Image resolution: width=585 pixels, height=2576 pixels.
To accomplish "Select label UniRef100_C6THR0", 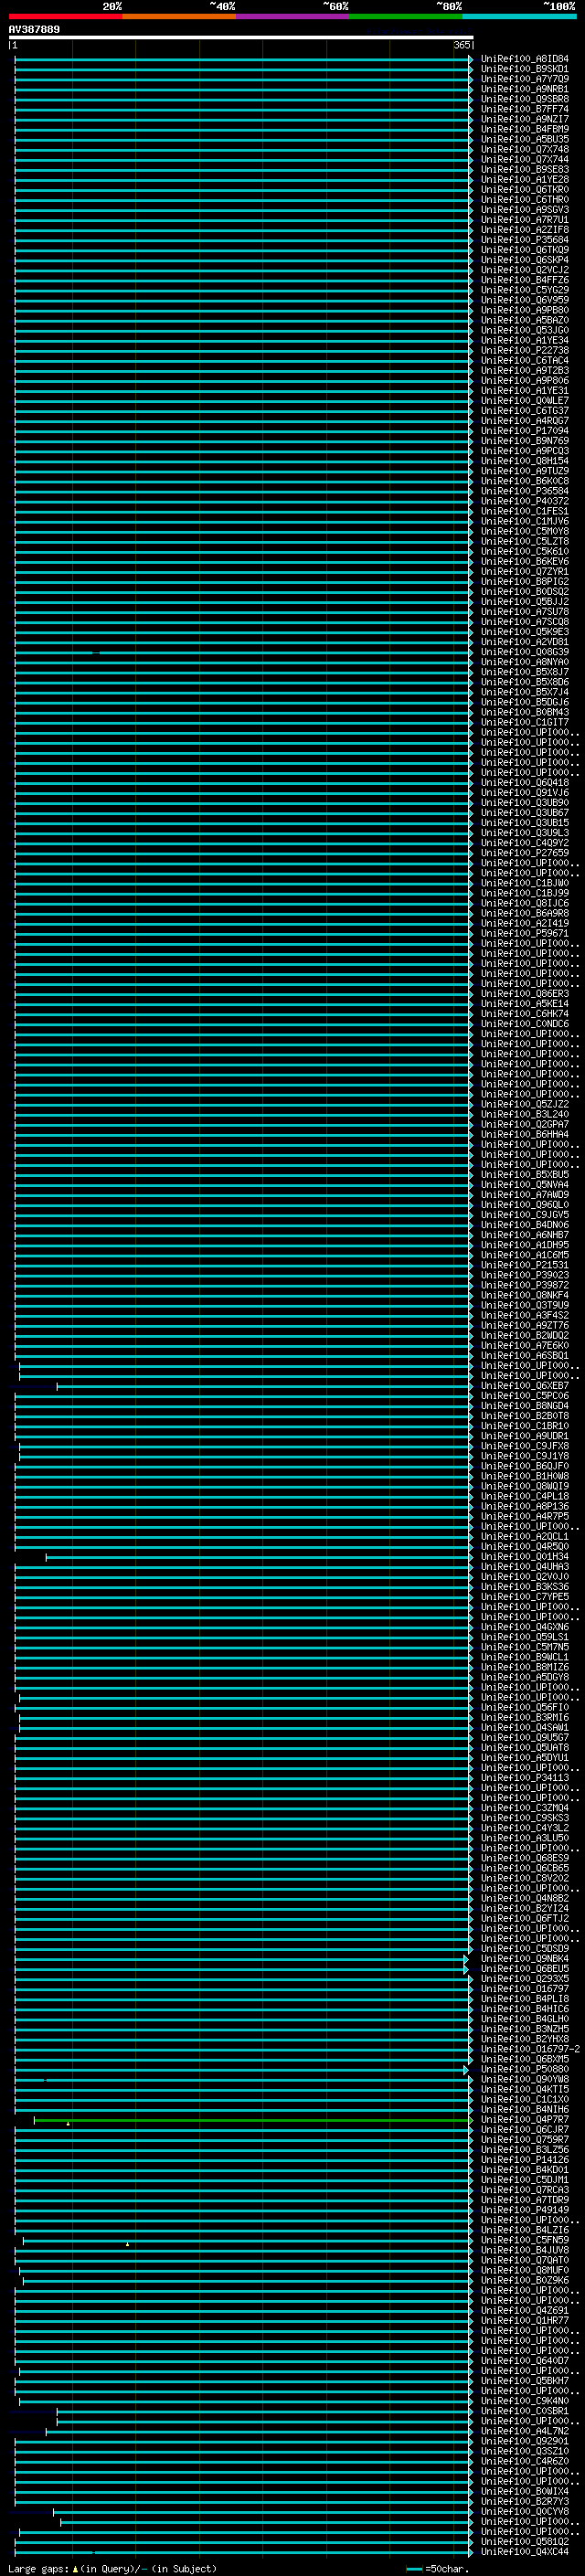I will tap(524, 199).
